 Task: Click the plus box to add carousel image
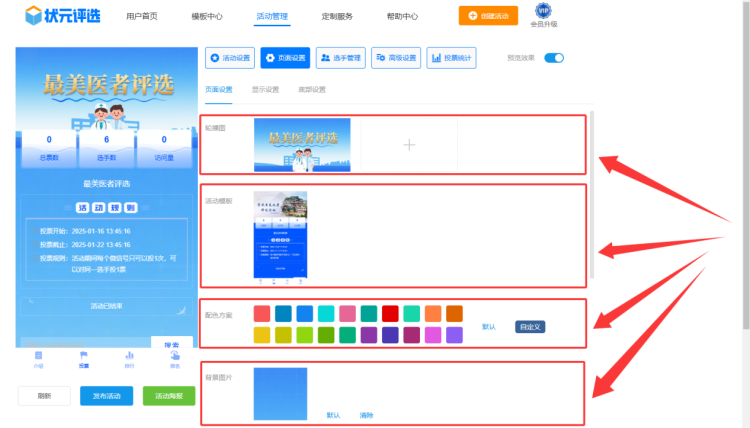click(x=408, y=145)
